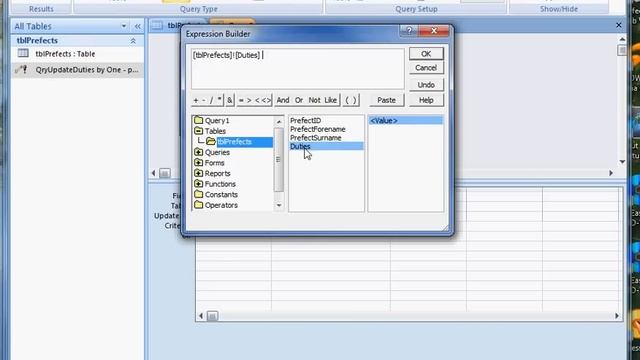This screenshot has width=640, height=360.
Task: Expand the Queries folder
Action: pyautogui.click(x=198, y=152)
